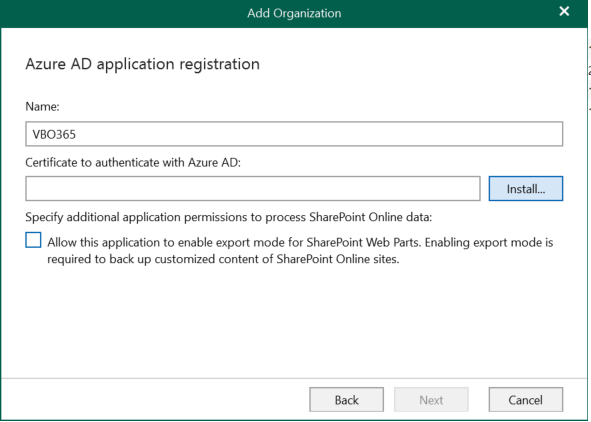Click the Name: label

pyautogui.click(x=42, y=107)
